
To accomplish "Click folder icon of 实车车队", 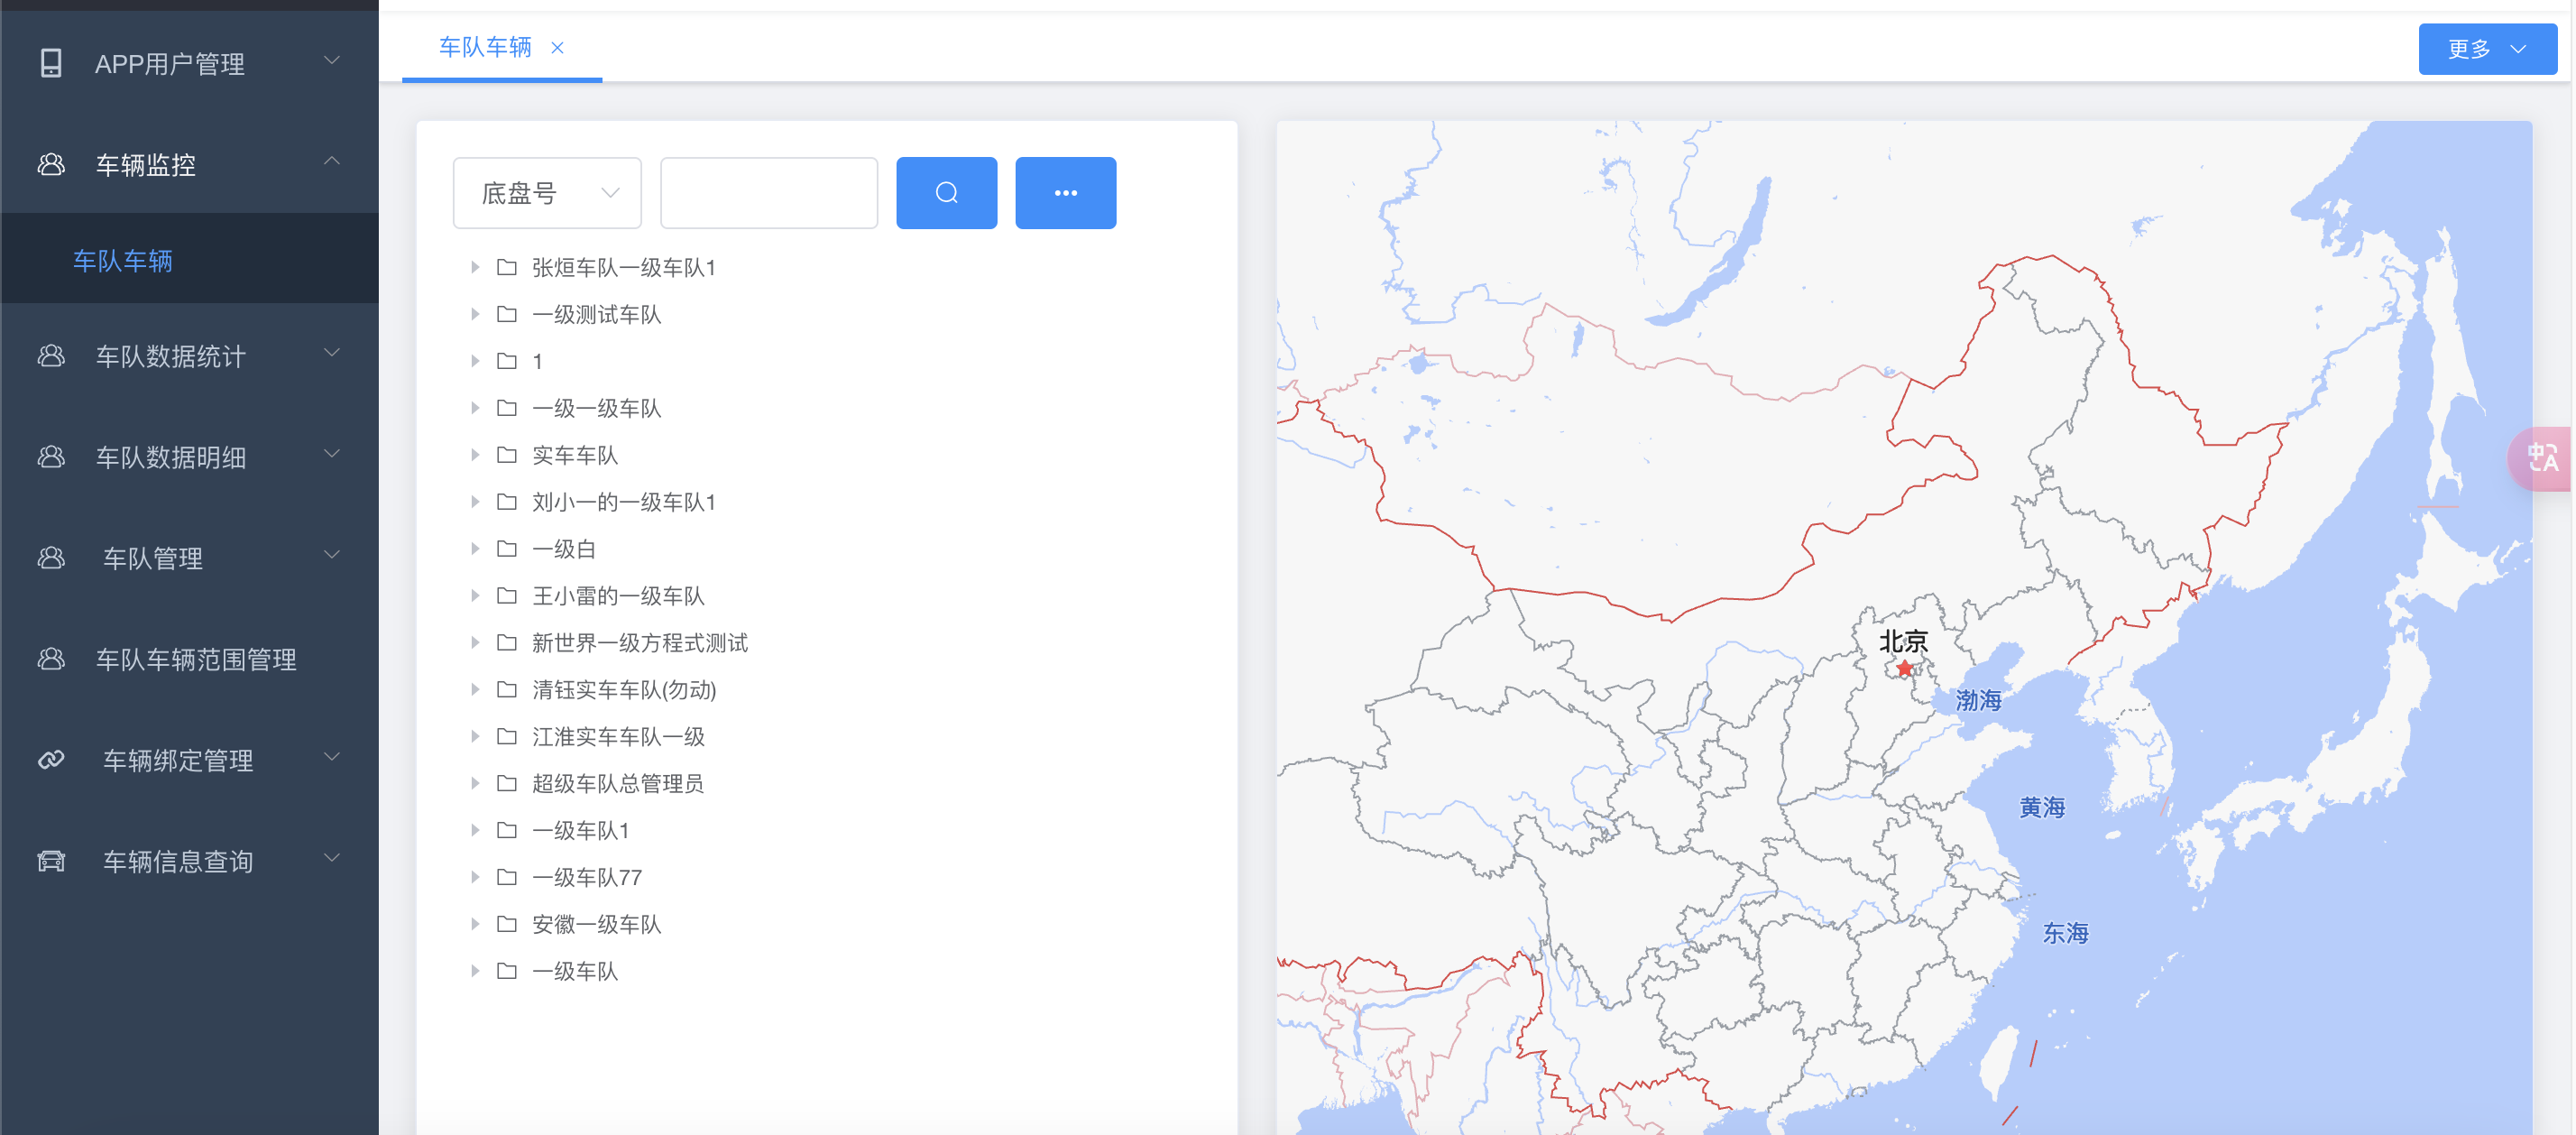I will pyautogui.click(x=507, y=455).
